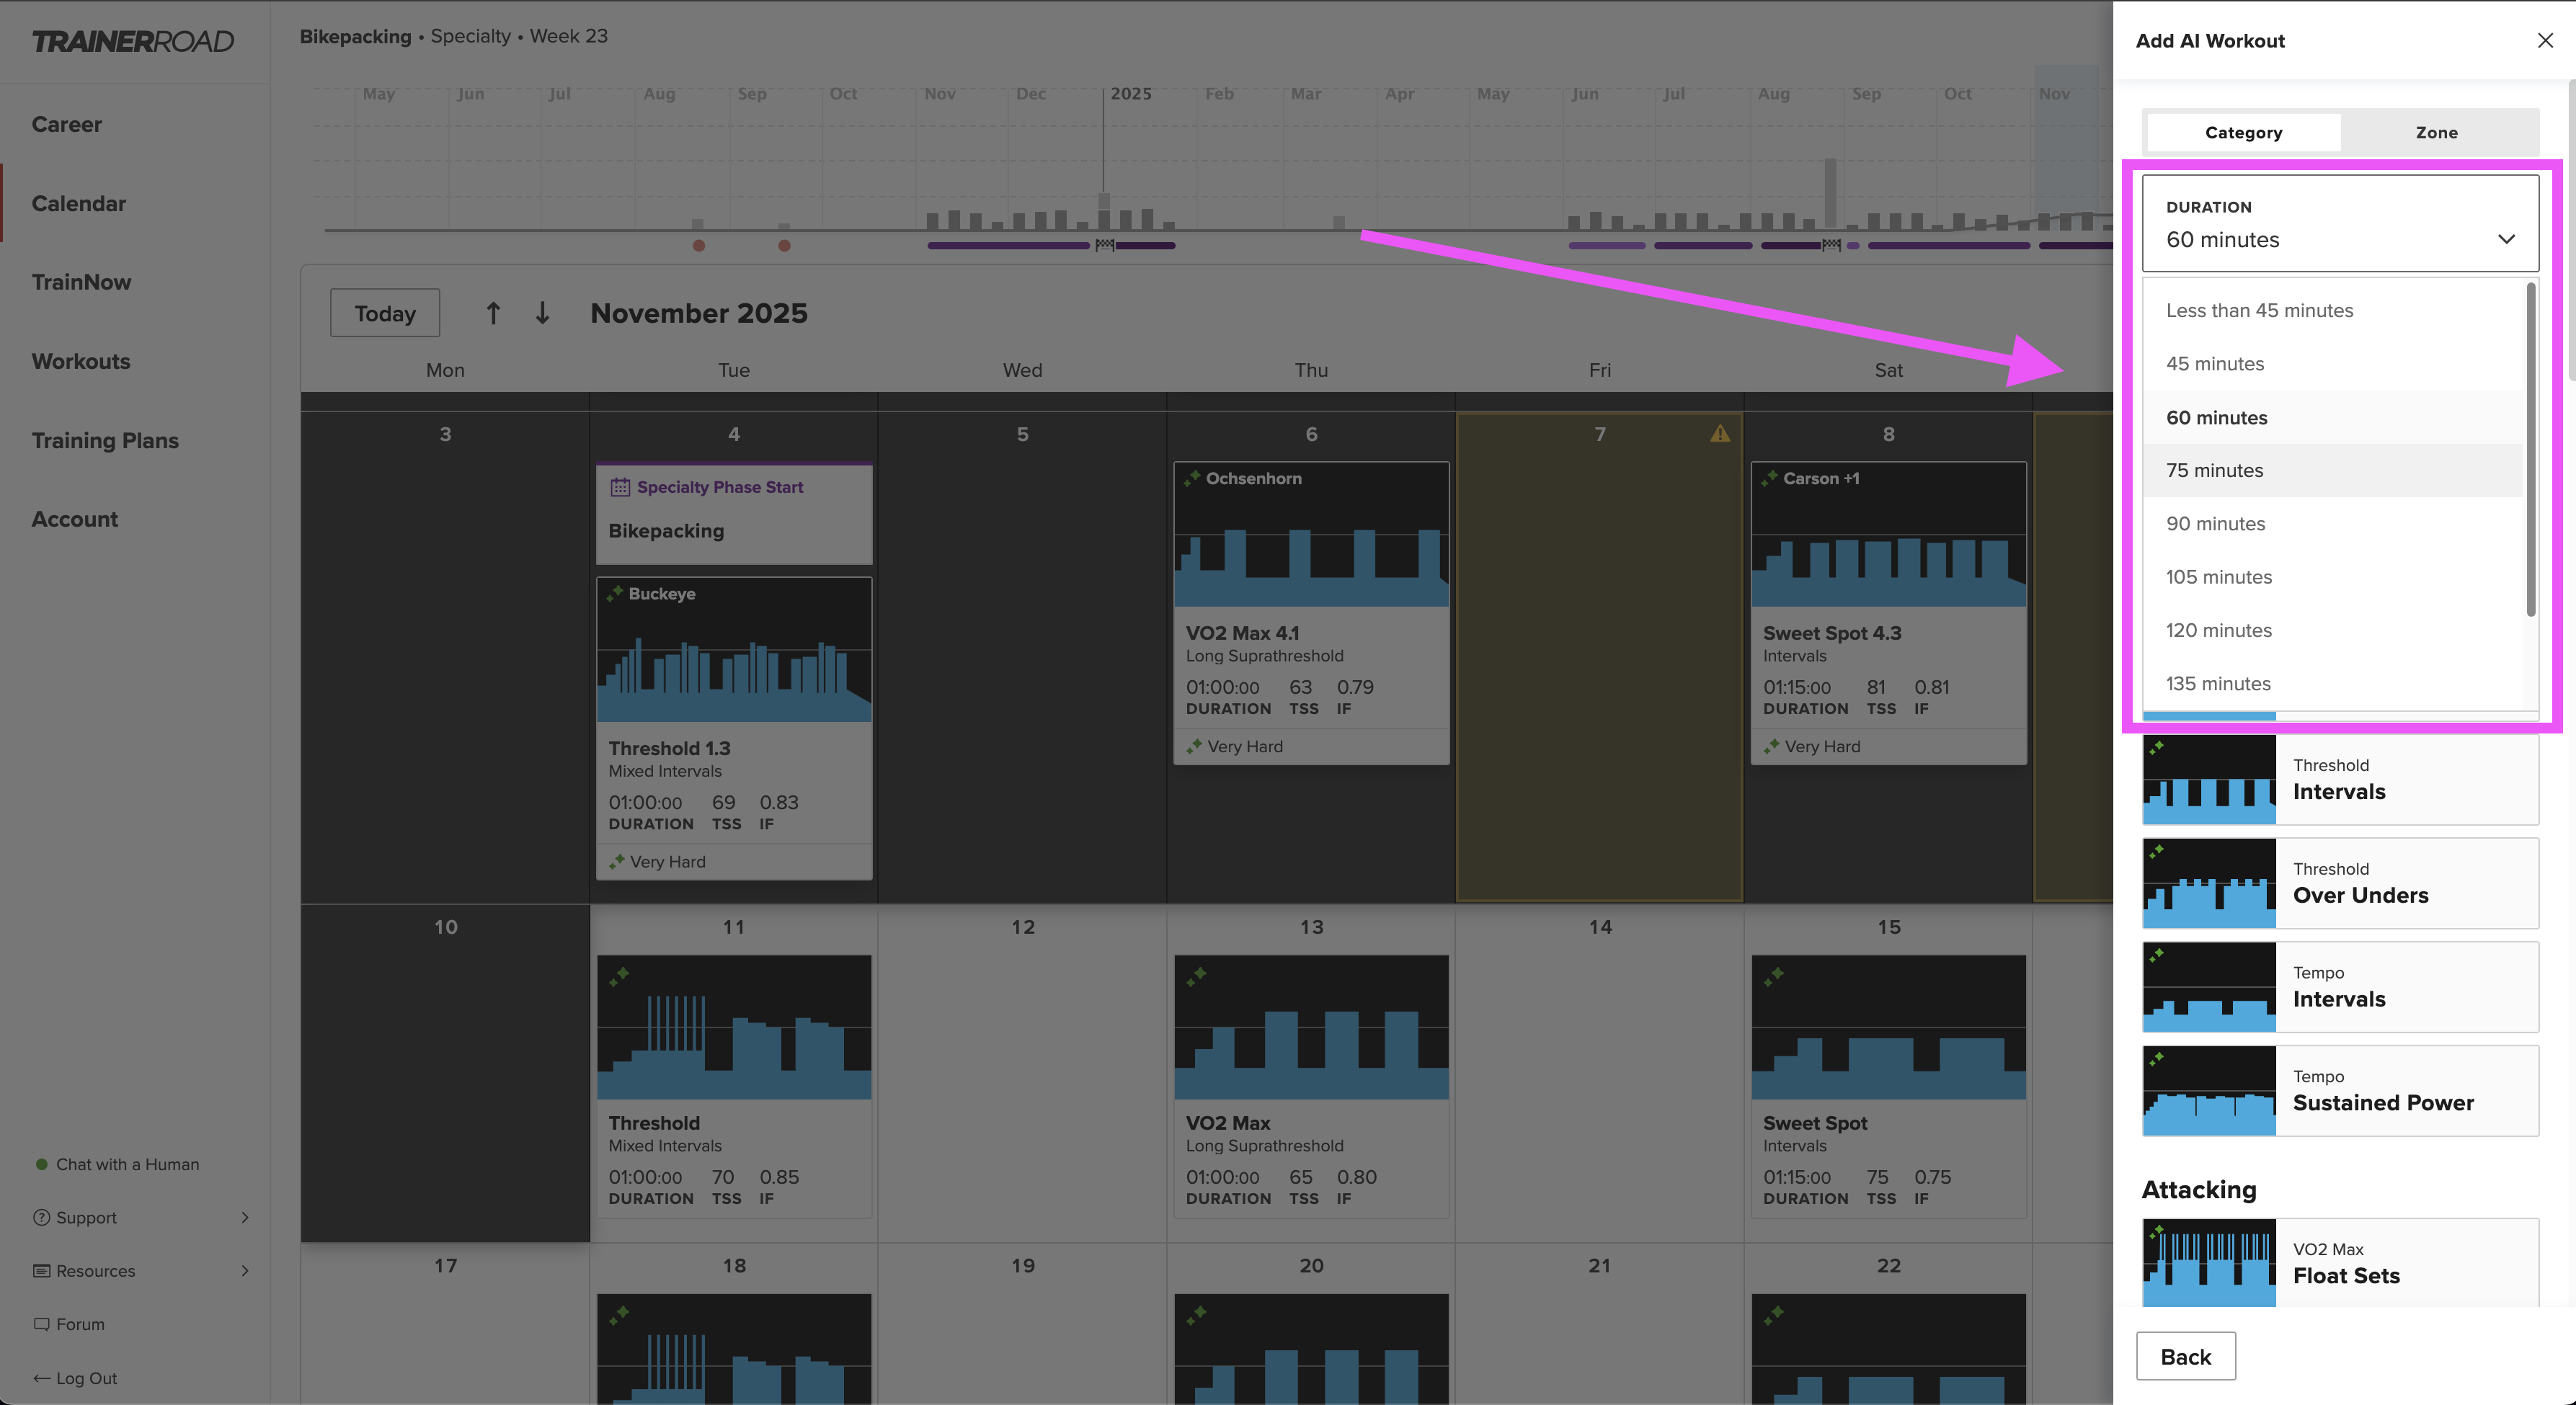This screenshot has width=2576, height=1405.
Task: Go to next week with down arrow
Action: pyautogui.click(x=542, y=313)
